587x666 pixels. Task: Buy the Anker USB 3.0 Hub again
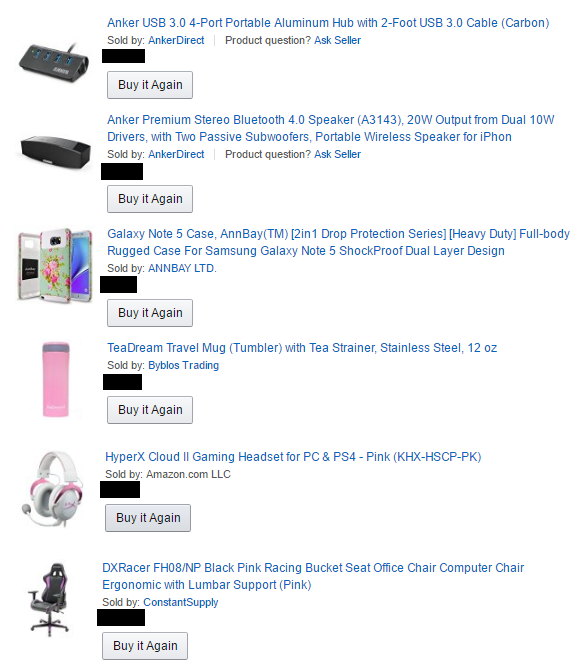[x=150, y=85]
